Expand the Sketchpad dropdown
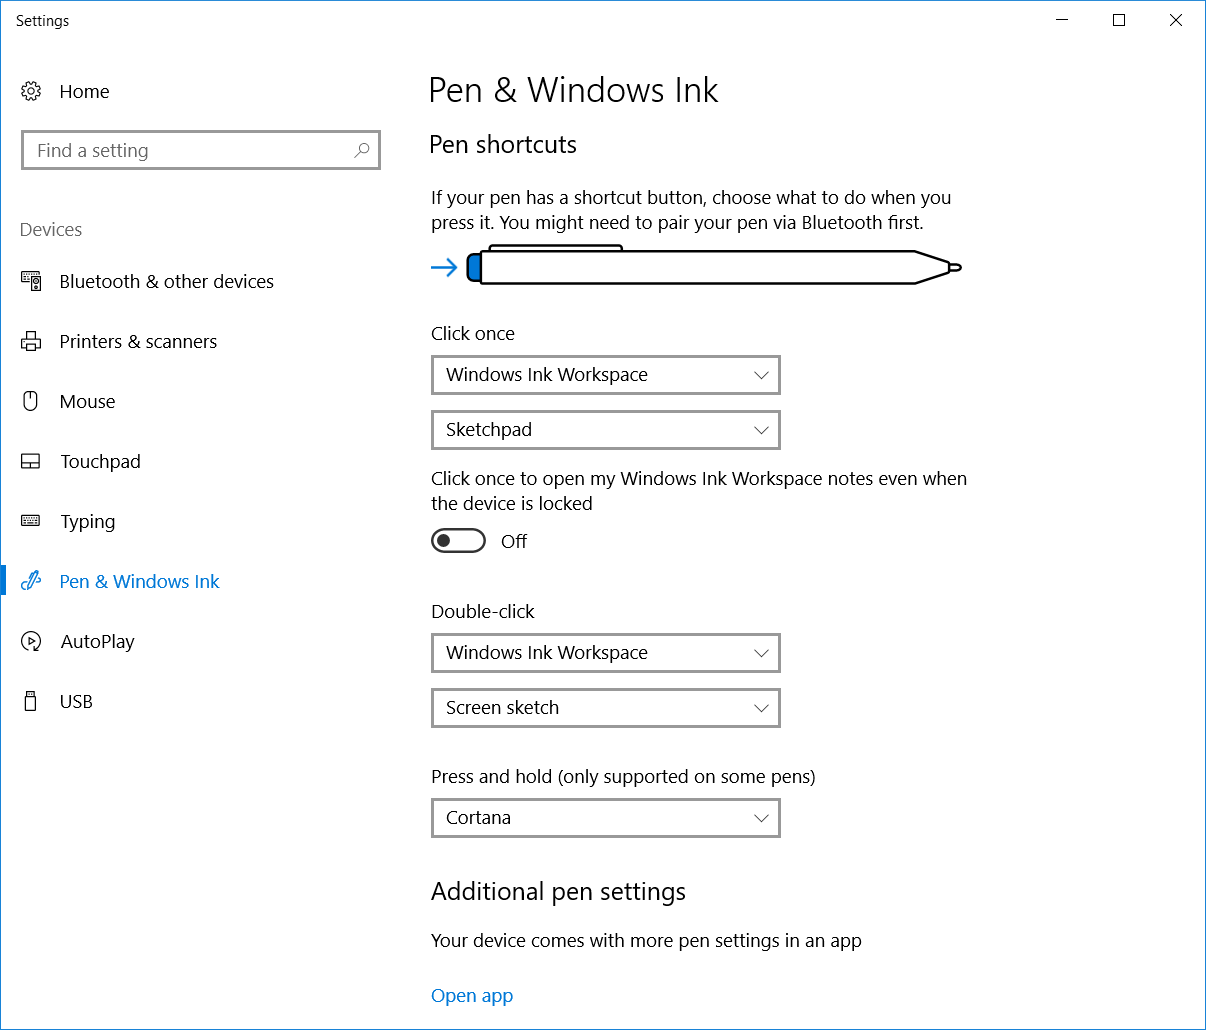The image size is (1206, 1030). tap(605, 430)
